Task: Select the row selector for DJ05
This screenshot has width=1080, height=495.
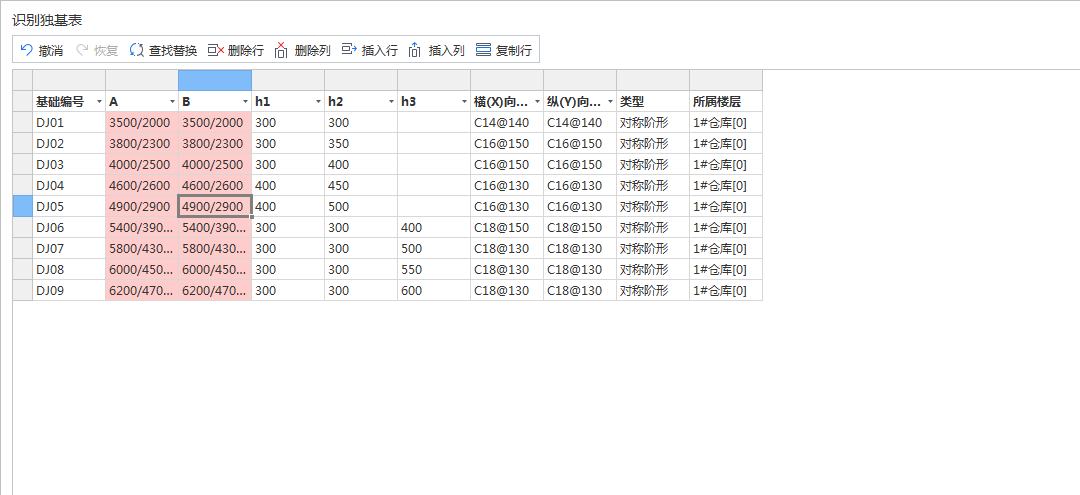Action: 23,207
